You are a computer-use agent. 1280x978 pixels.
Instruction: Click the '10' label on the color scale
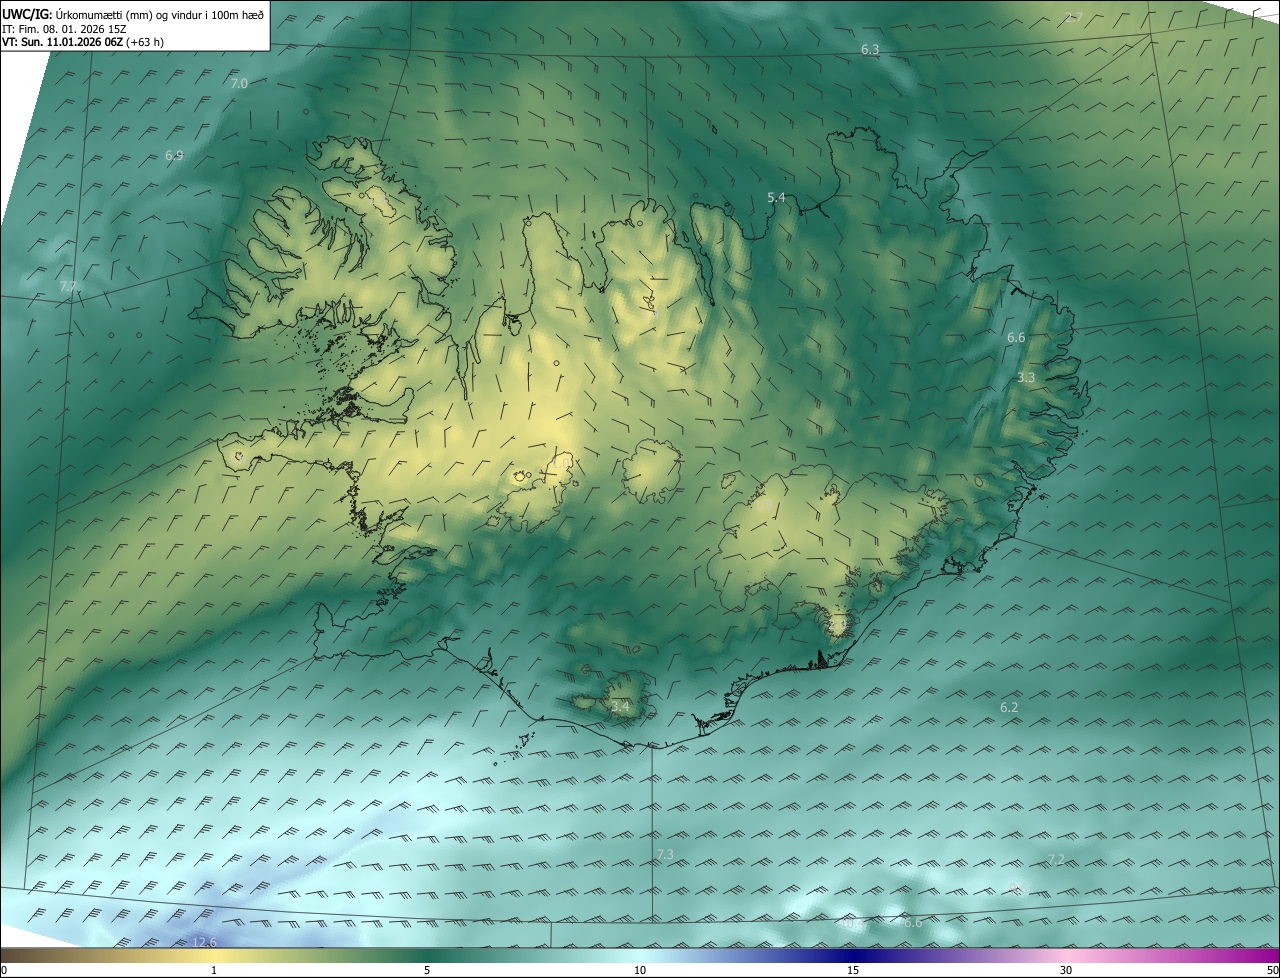coord(640,970)
